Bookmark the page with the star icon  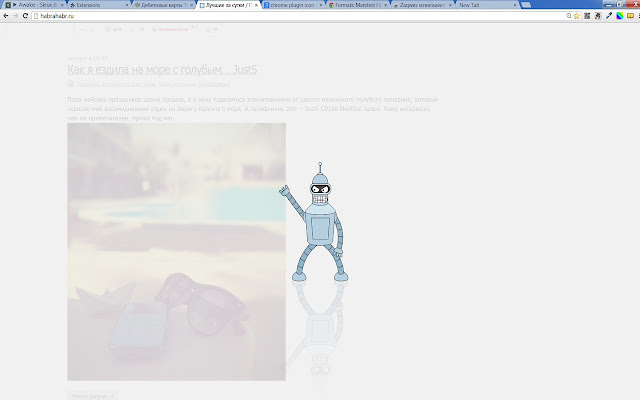pos(576,16)
